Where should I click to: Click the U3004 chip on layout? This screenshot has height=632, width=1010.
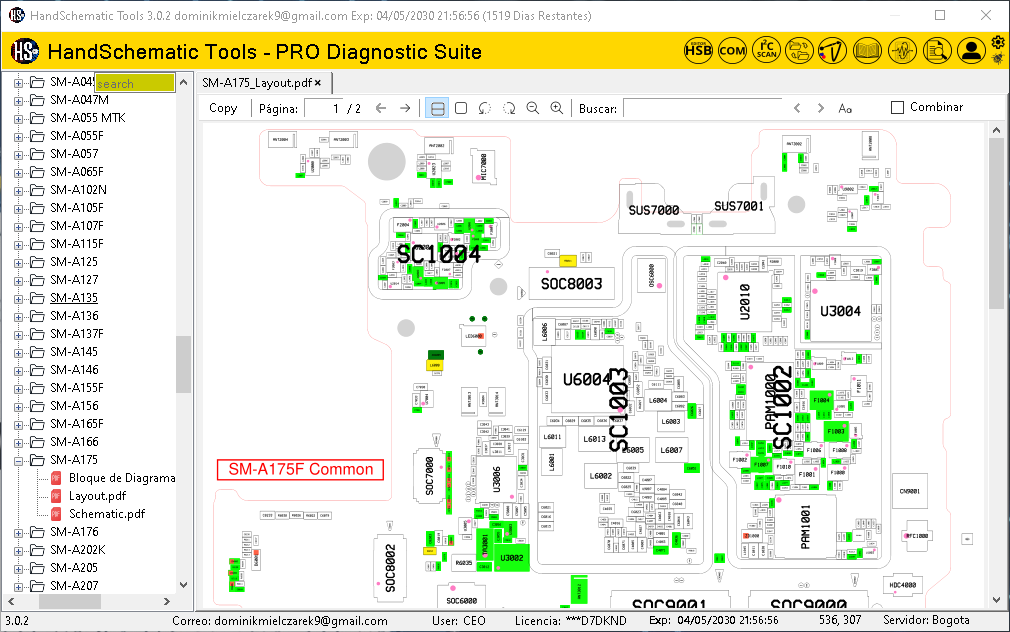tap(840, 311)
